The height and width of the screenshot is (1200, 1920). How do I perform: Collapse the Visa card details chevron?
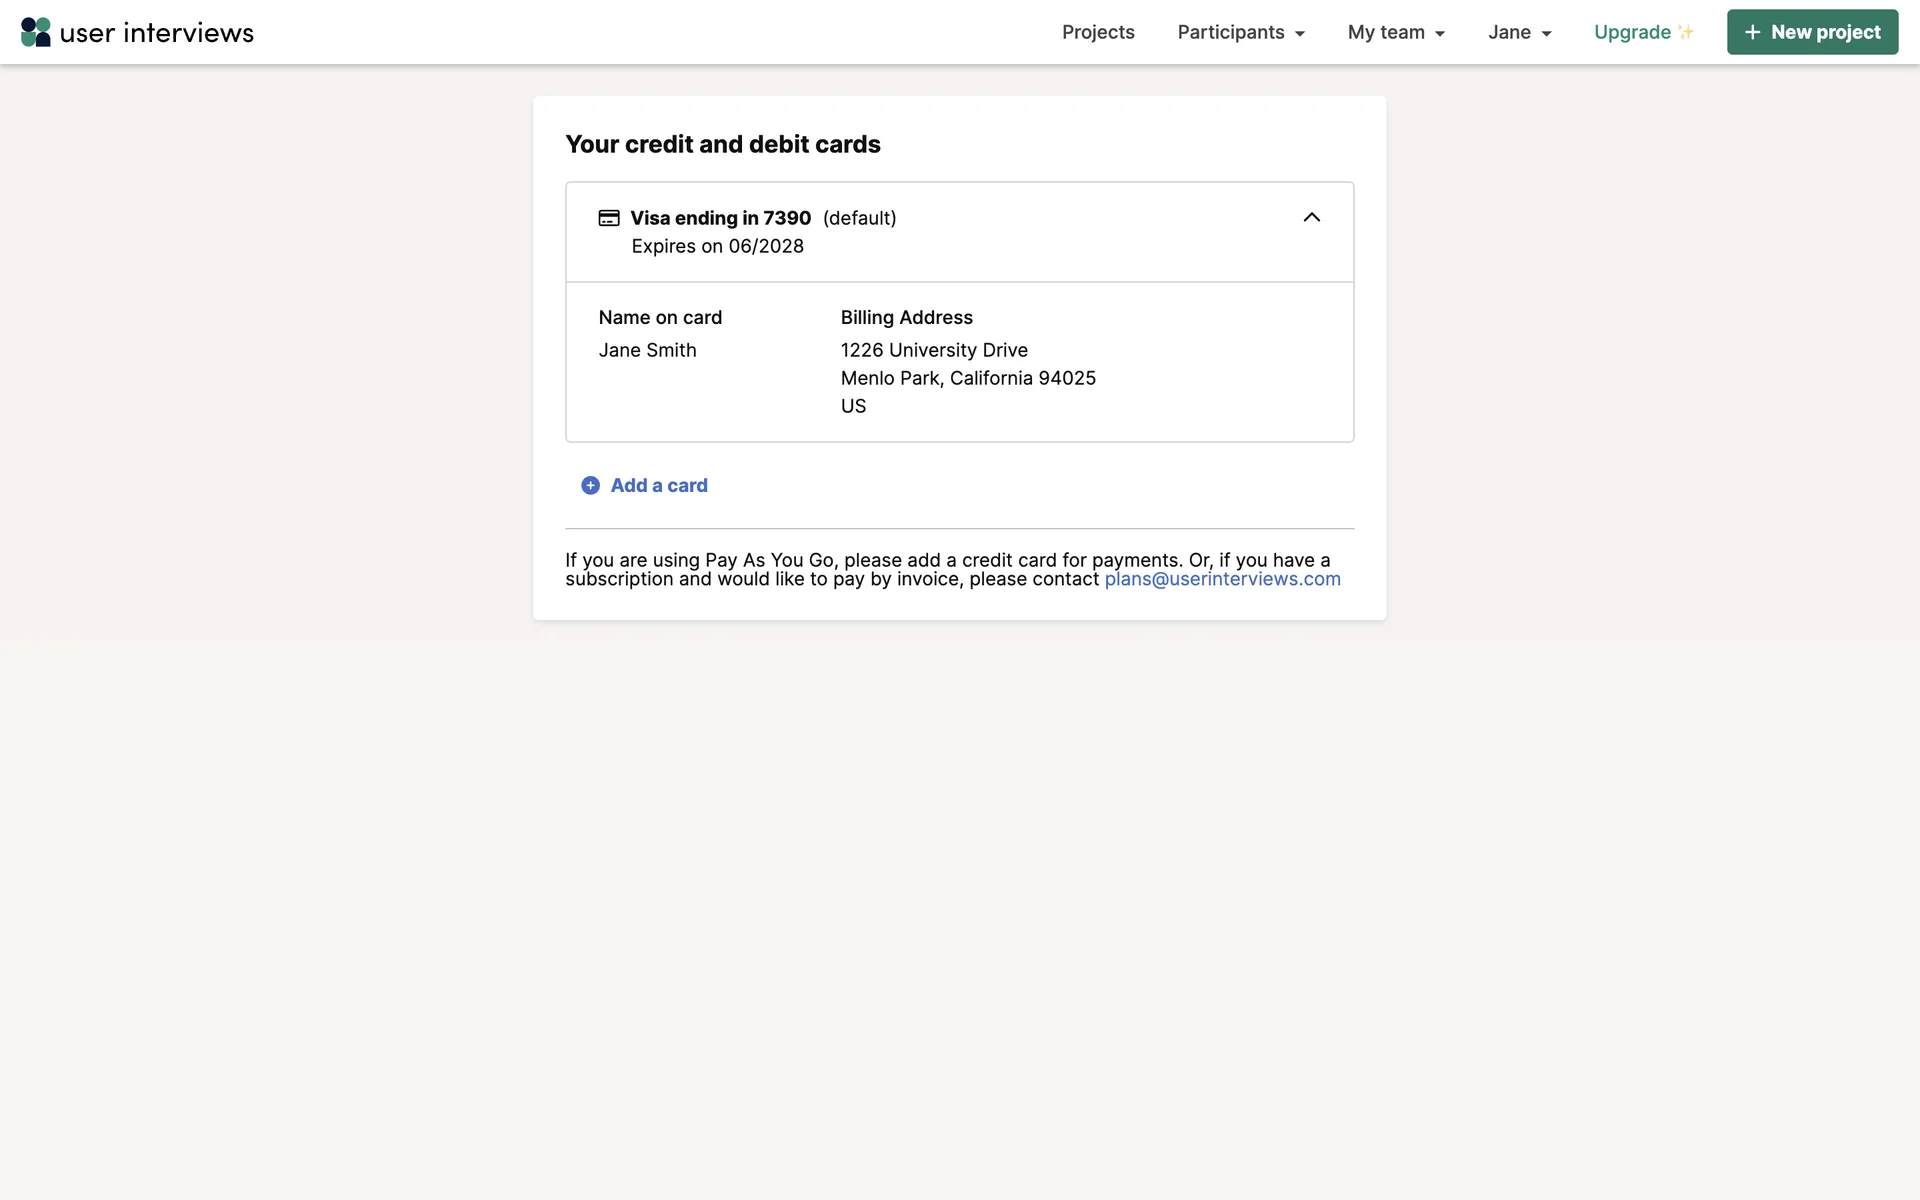tap(1311, 218)
